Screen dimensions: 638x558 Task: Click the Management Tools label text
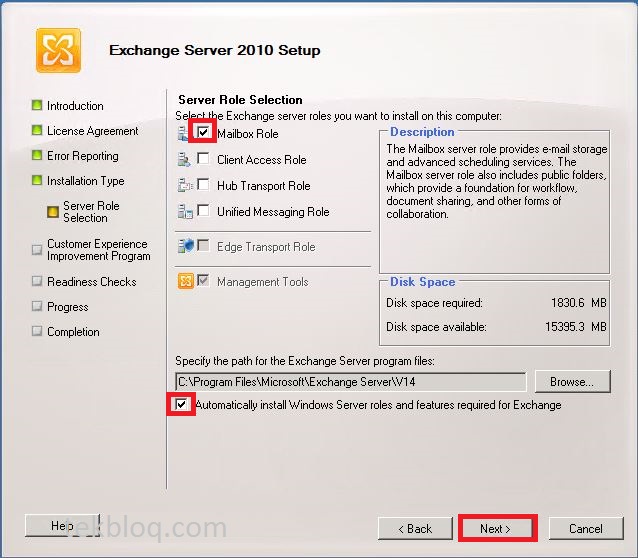[262, 282]
